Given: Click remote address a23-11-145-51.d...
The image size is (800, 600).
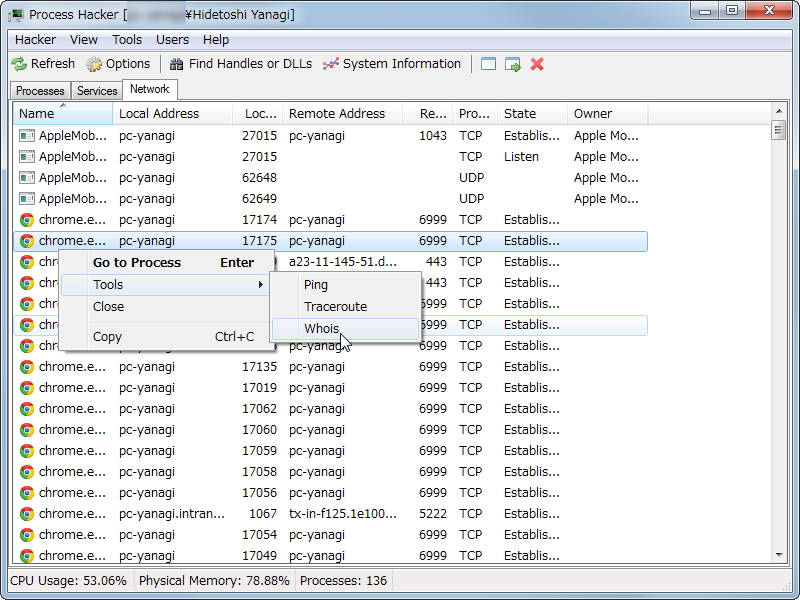Looking at the screenshot, I should [x=342, y=262].
